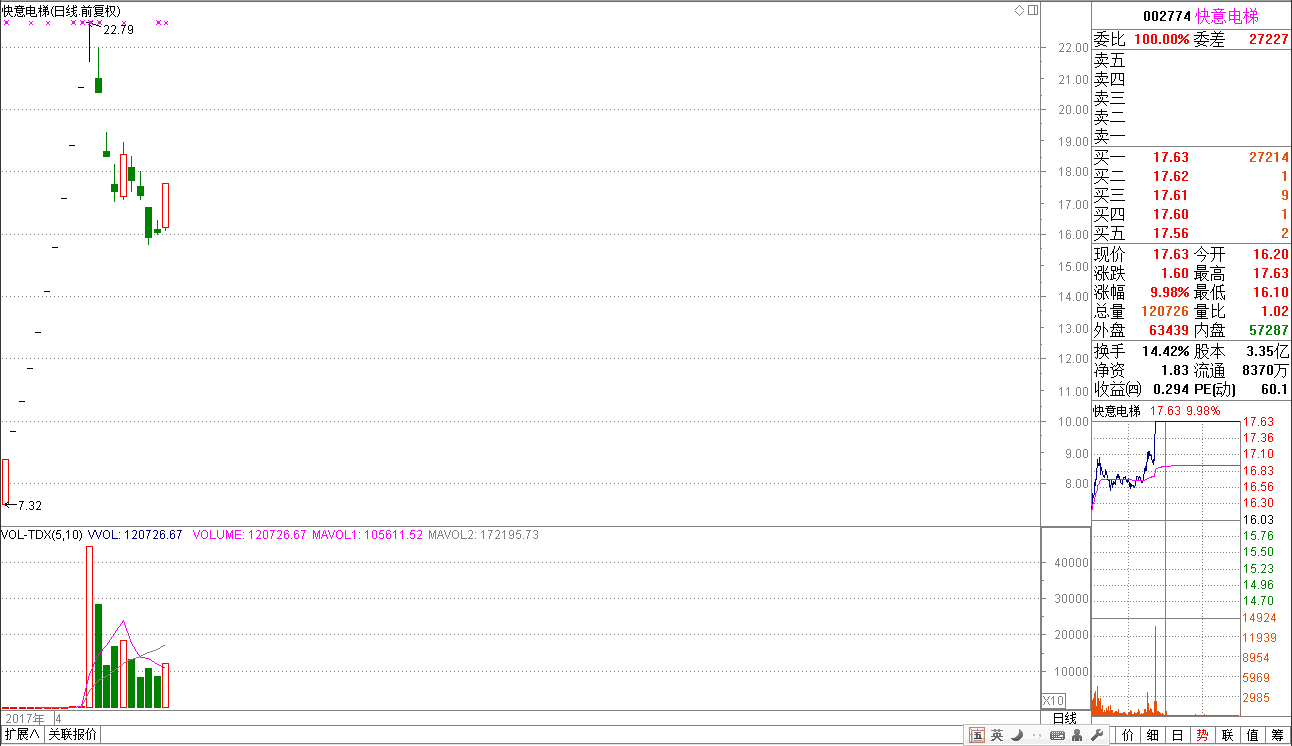Click the Wubi input method icon

(977, 736)
